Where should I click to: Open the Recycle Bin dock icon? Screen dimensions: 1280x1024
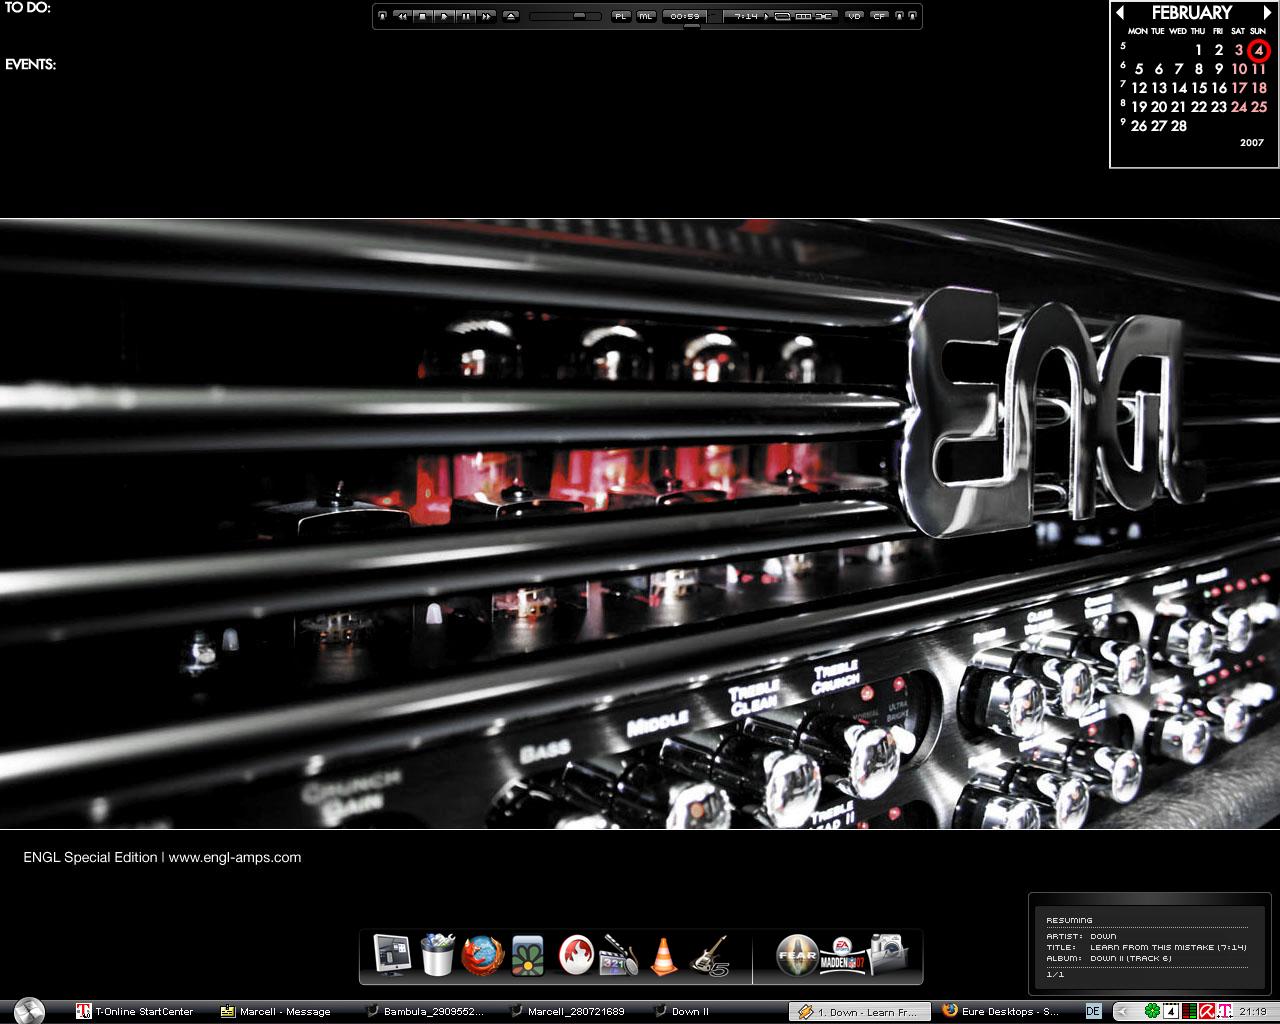437,955
